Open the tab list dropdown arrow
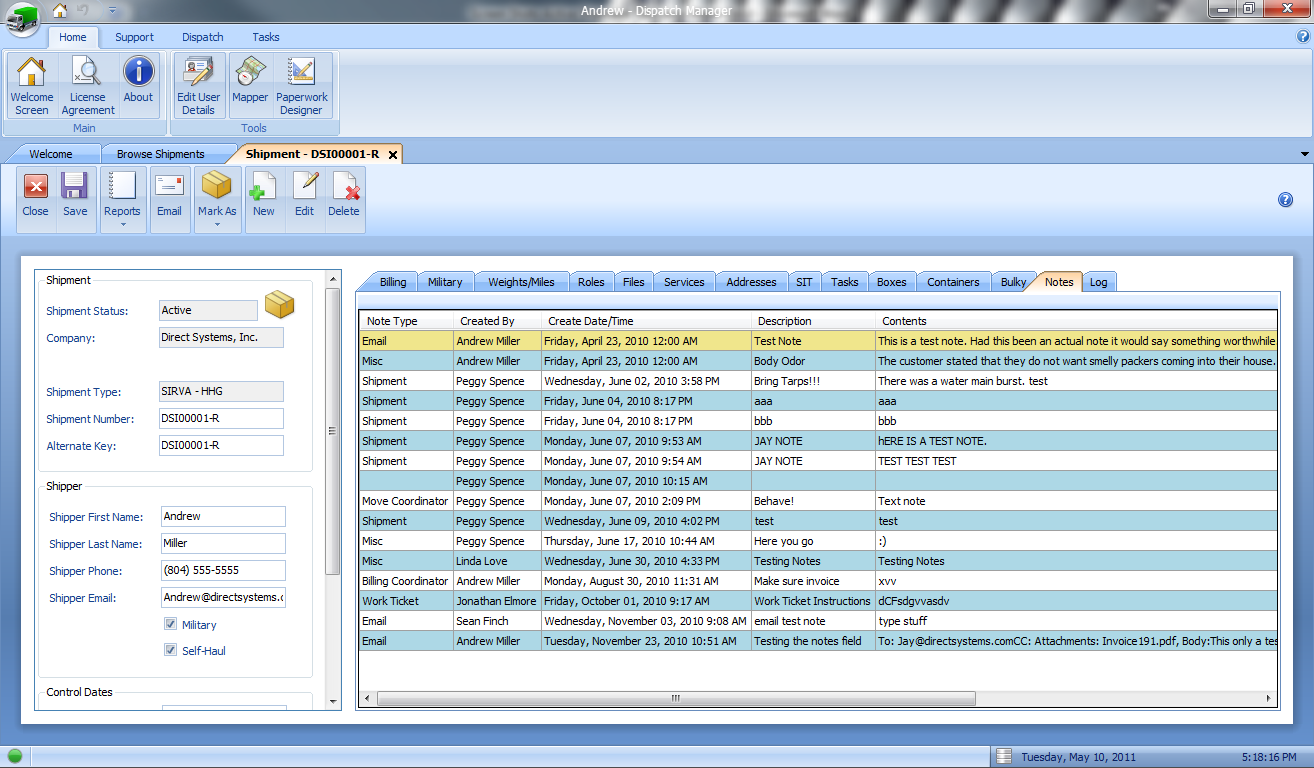The image size is (1314, 768). (1304, 154)
